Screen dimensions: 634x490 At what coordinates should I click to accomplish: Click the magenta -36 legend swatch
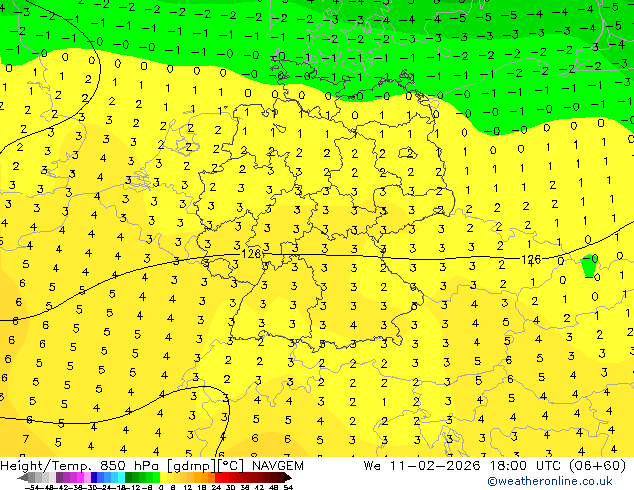(x=80, y=478)
